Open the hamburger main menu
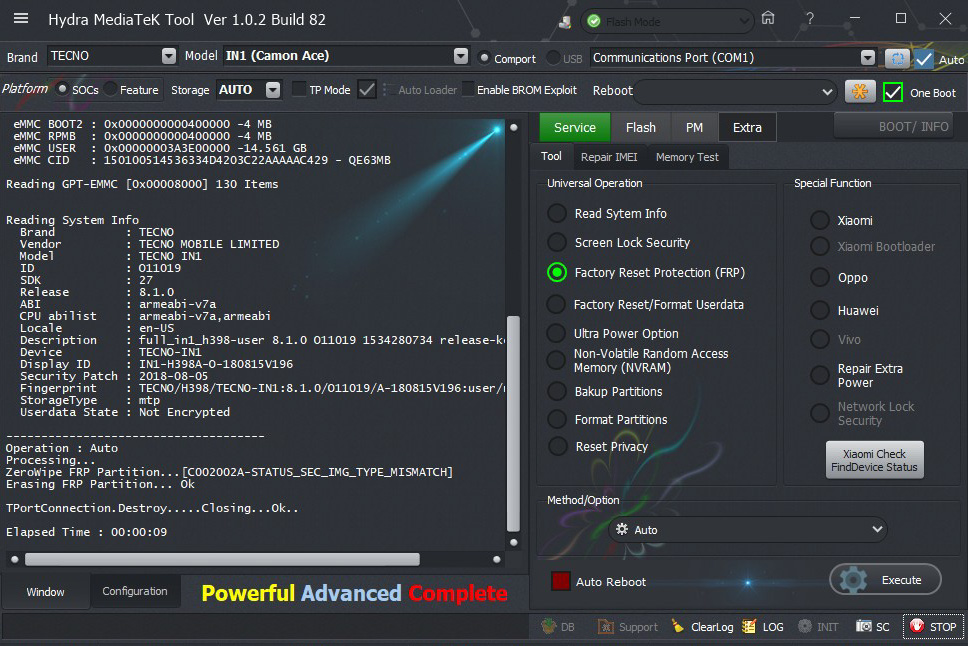This screenshot has width=968, height=646. pyautogui.click(x=21, y=19)
